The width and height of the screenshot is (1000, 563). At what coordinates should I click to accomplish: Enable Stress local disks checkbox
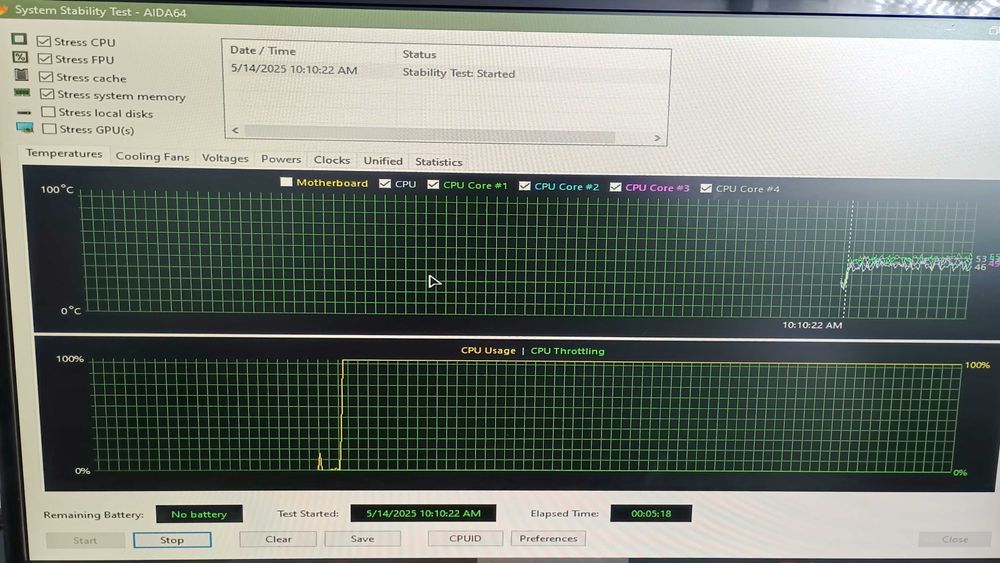click(x=48, y=112)
